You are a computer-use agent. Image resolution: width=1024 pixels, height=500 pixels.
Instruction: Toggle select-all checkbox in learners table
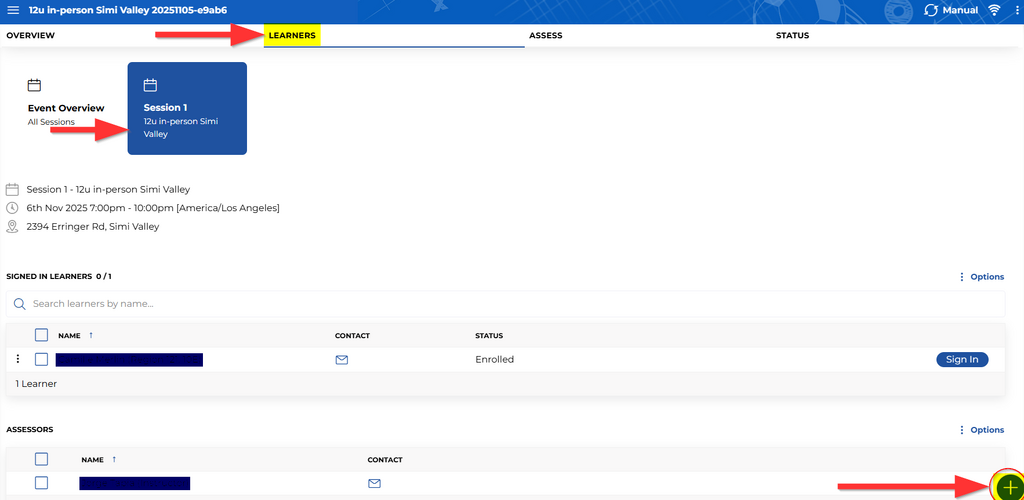tap(41, 335)
